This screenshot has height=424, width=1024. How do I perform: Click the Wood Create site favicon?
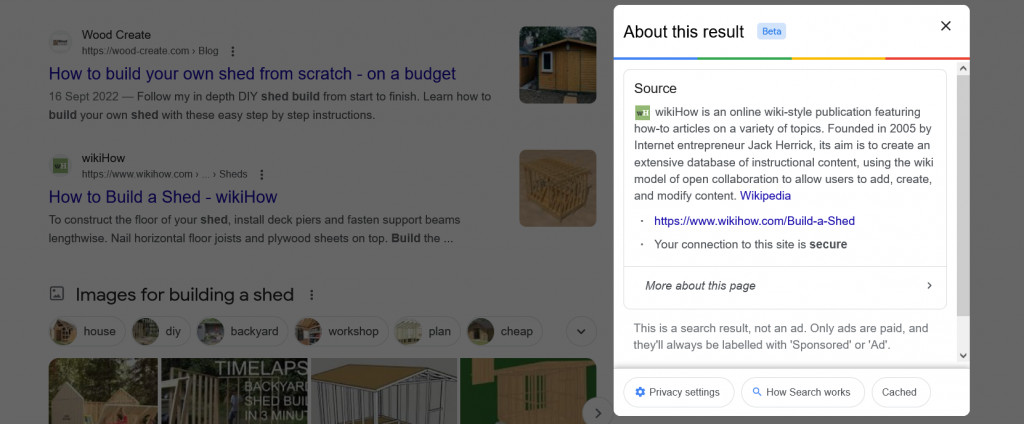[x=60, y=42]
